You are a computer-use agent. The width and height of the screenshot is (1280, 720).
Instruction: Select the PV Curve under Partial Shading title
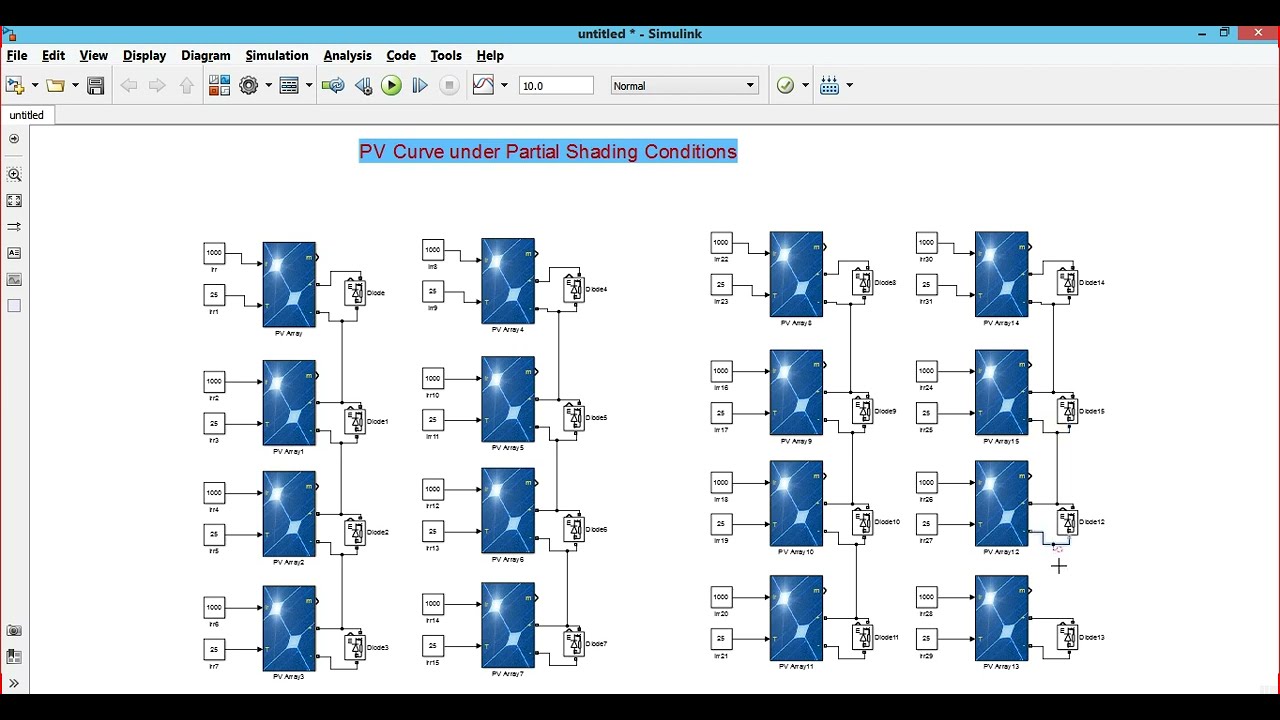pos(548,152)
